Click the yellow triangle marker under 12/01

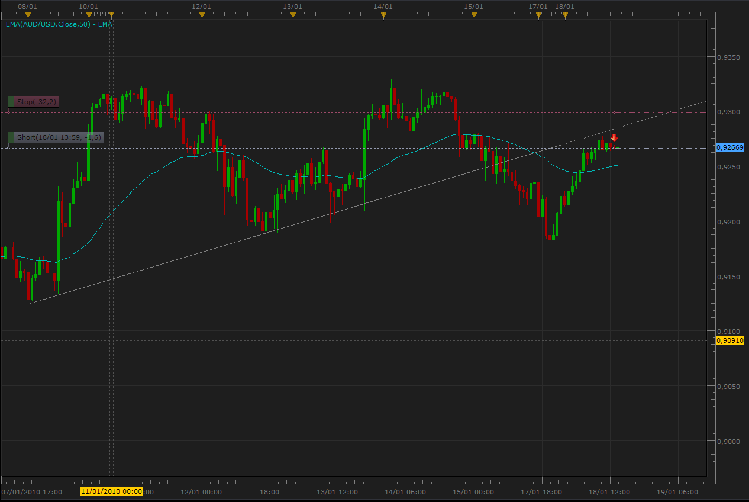click(x=202, y=15)
